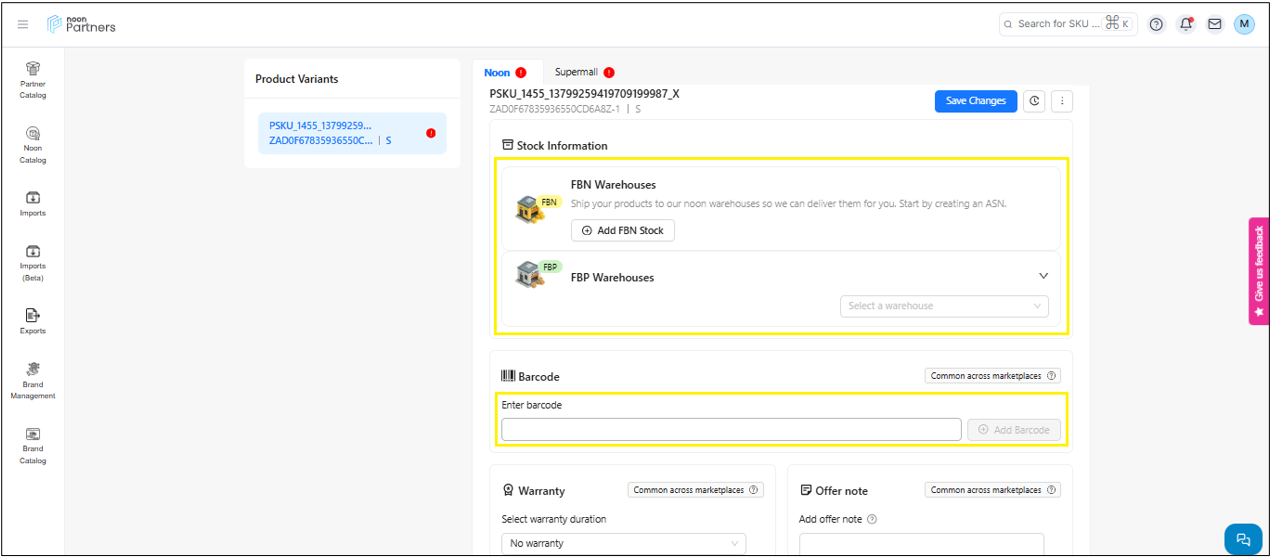Click the help question mark icon
The width and height of the screenshot is (1273, 558).
click(x=1156, y=24)
